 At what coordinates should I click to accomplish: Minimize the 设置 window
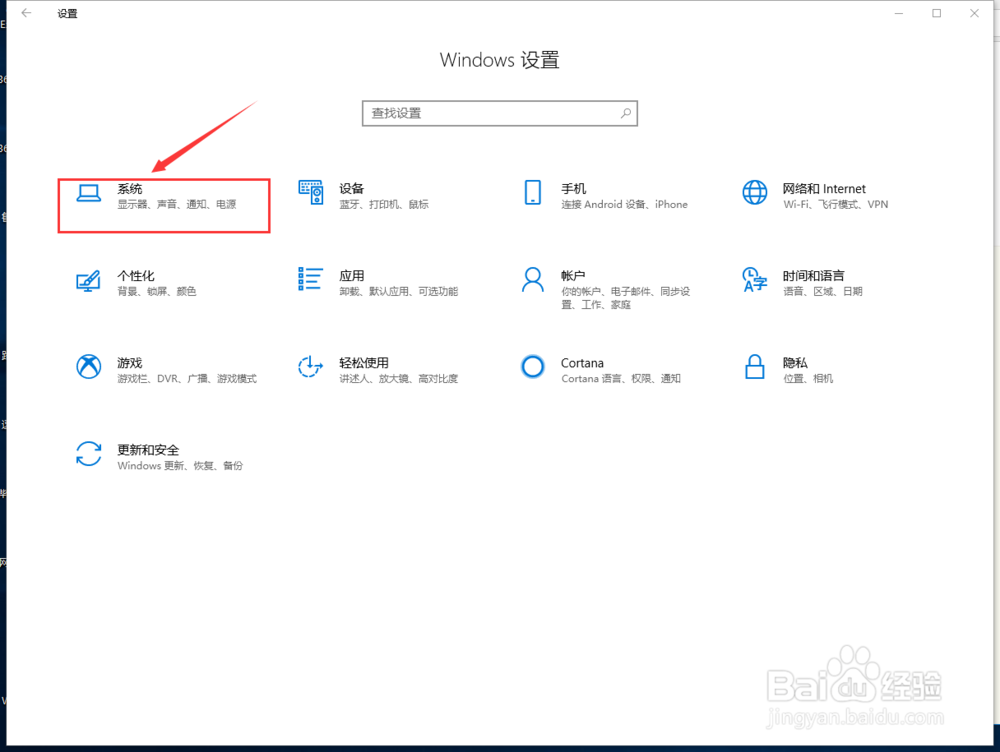899,13
